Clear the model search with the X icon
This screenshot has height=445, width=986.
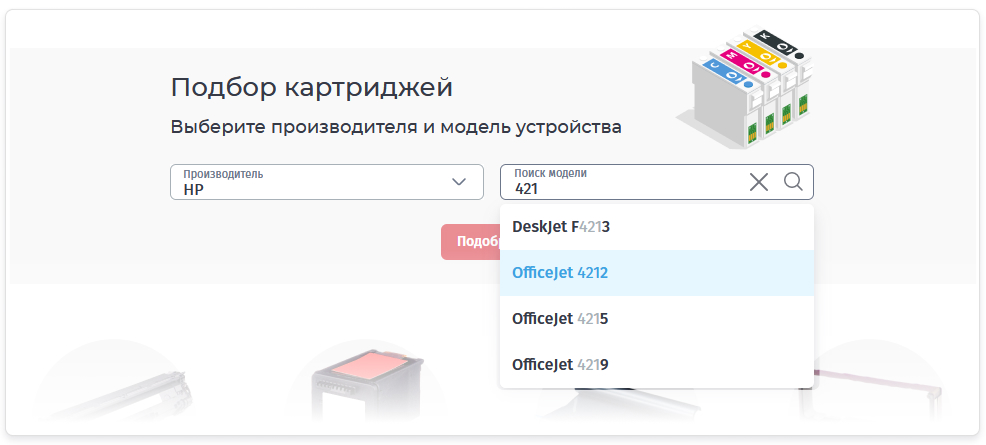point(759,182)
